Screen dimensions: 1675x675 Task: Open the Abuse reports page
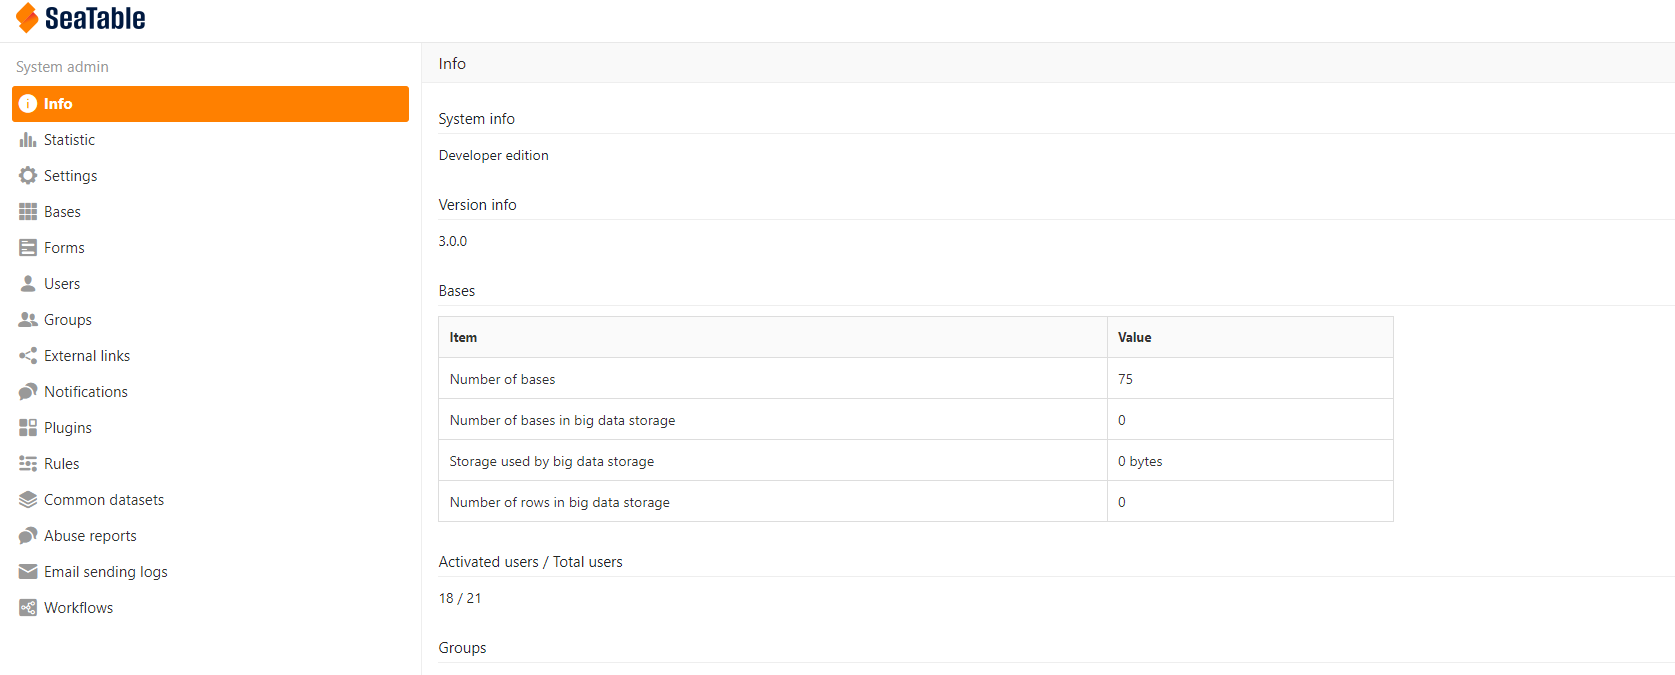tap(90, 536)
